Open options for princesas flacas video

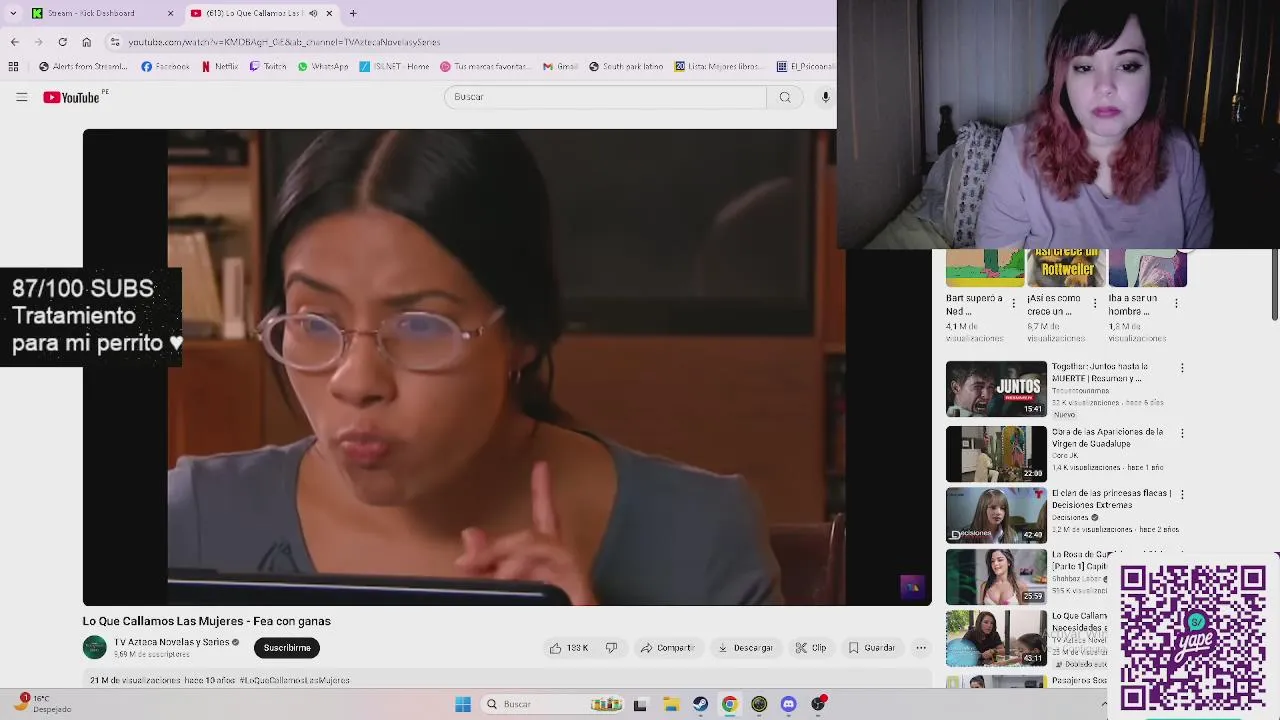1182,494
